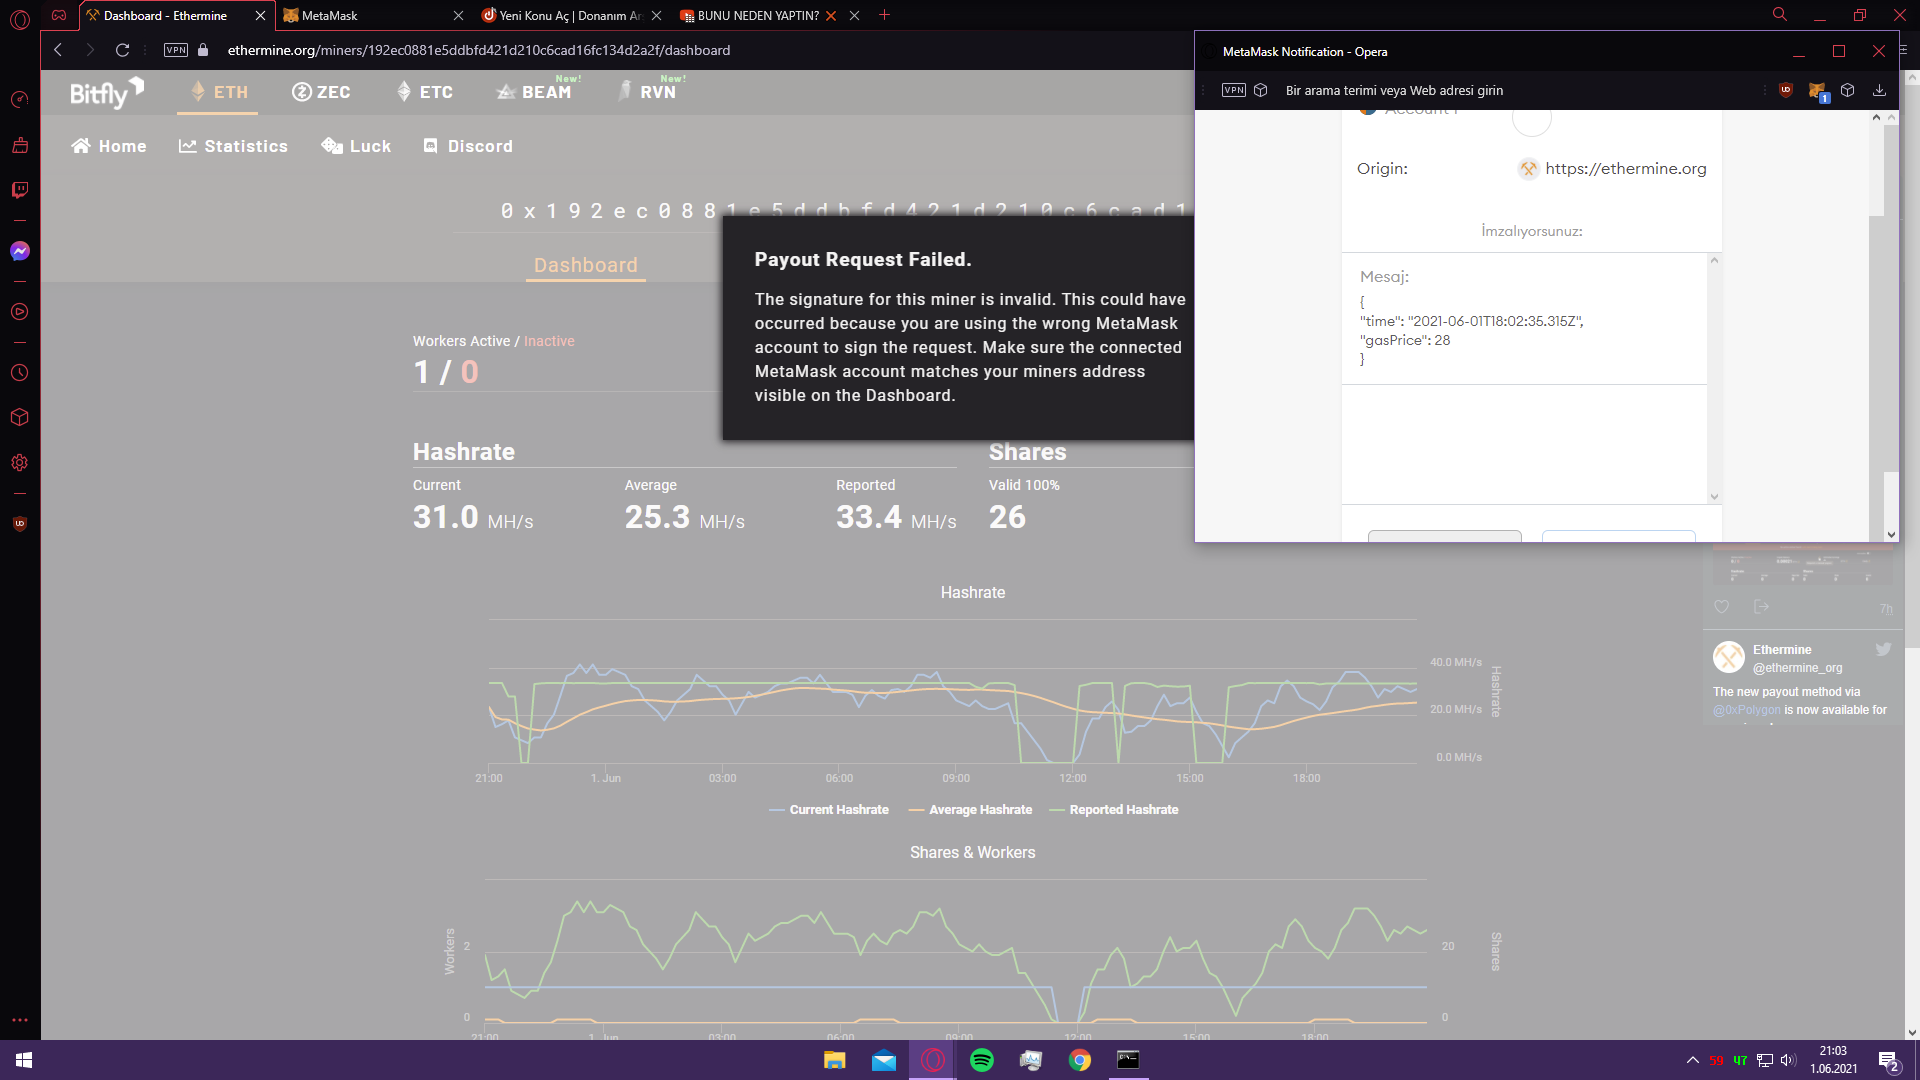This screenshot has width=1920, height=1080.
Task: Open the Opera sidebar history clock icon
Action: pyautogui.click(x=20, y=373)
